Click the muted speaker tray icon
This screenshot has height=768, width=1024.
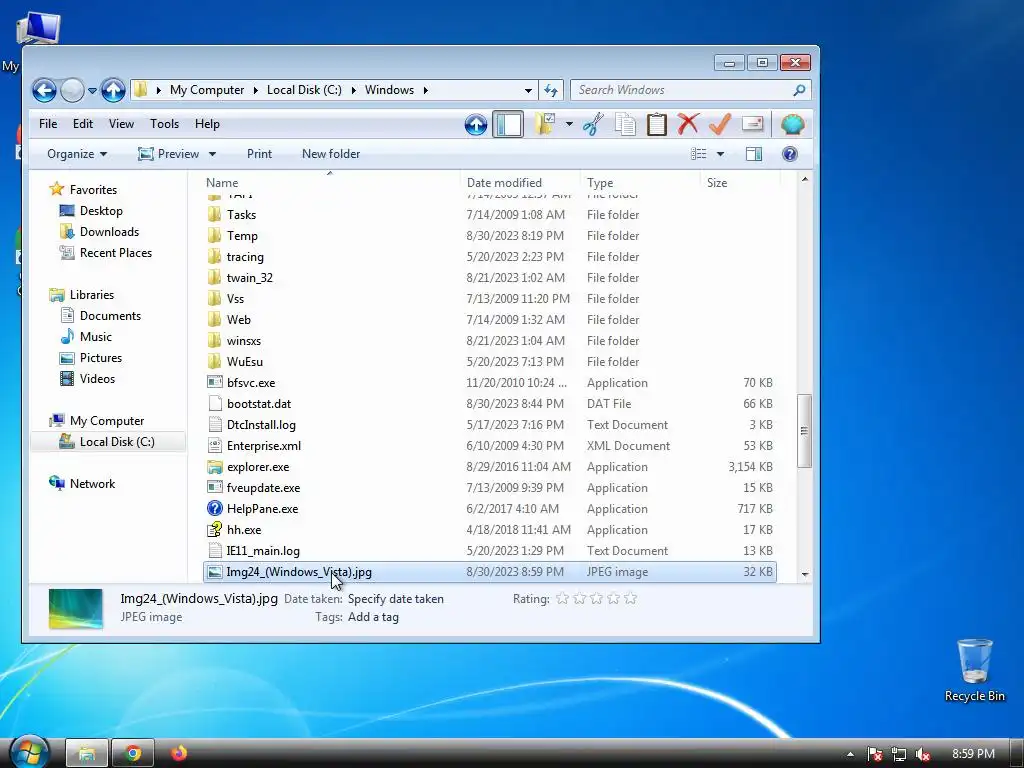(x=923, y=754)
